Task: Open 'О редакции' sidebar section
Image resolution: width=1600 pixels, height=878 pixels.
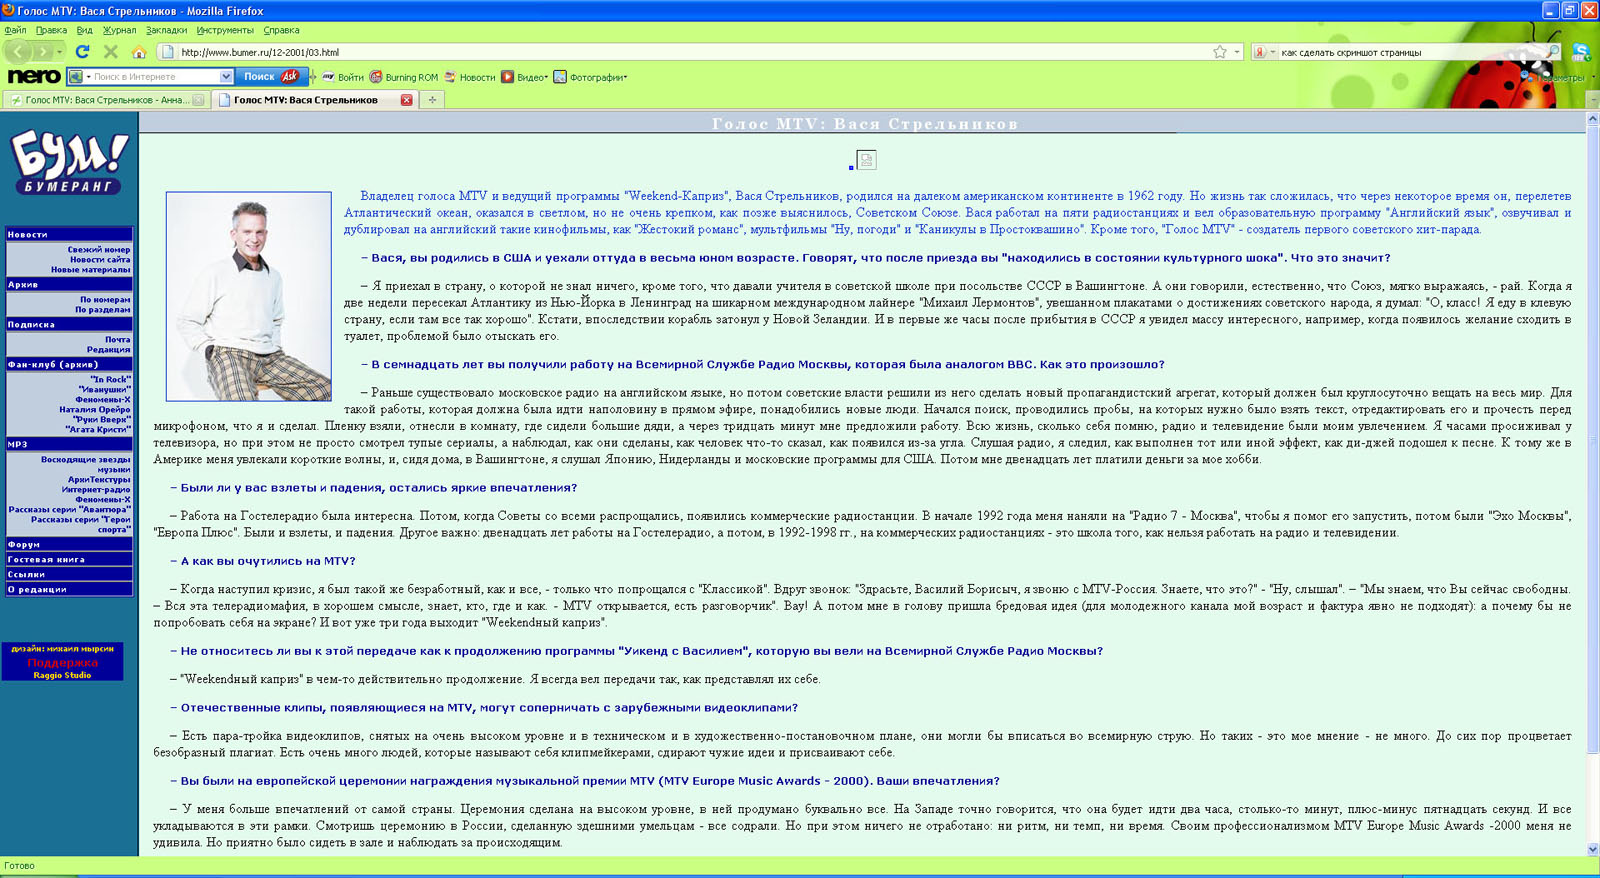Action: [69, 590]
